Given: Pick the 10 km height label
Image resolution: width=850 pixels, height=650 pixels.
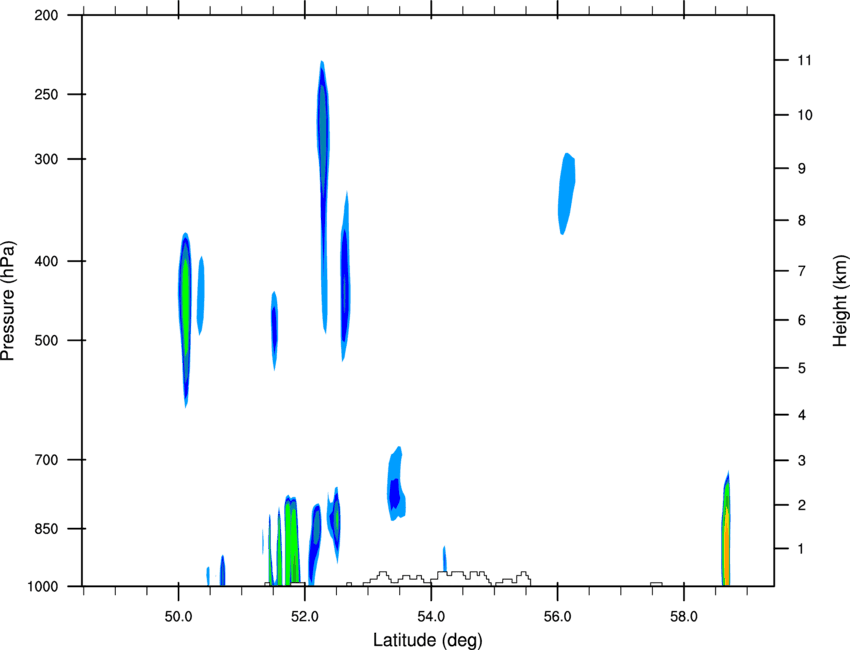Looking at the screenshot, I should click(x=805, y=115).
